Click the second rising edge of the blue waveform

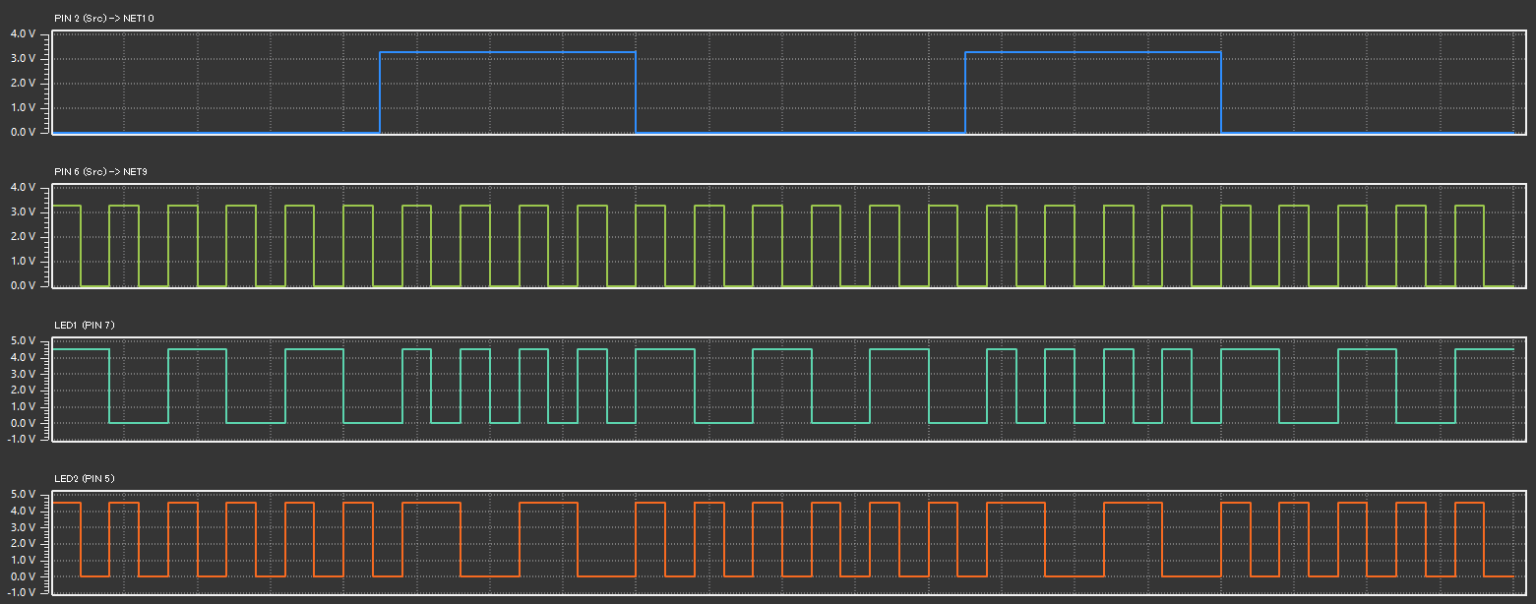pyautogui.click(x=965, y=92)
